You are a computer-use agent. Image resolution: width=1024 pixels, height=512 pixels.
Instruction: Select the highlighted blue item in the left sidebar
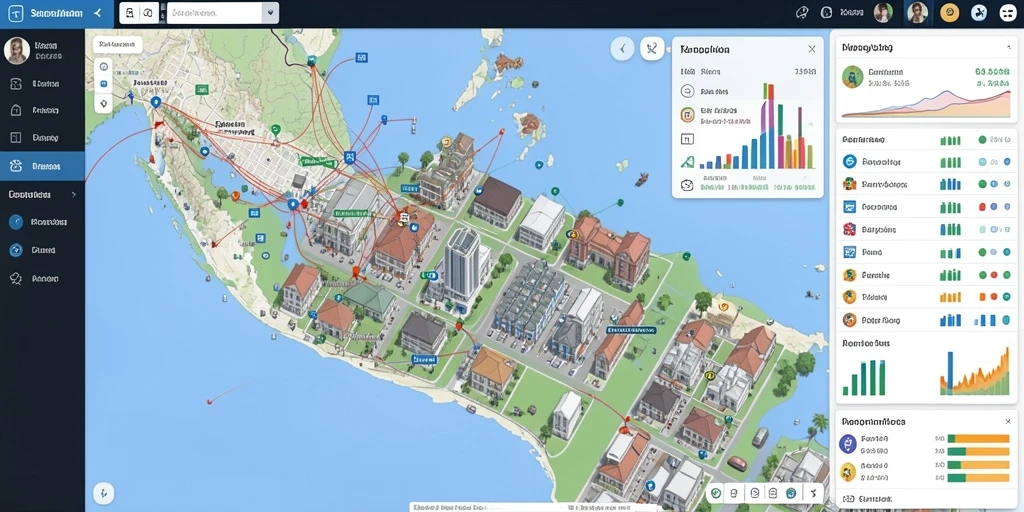pyautogui.click(x=42, y=167)
